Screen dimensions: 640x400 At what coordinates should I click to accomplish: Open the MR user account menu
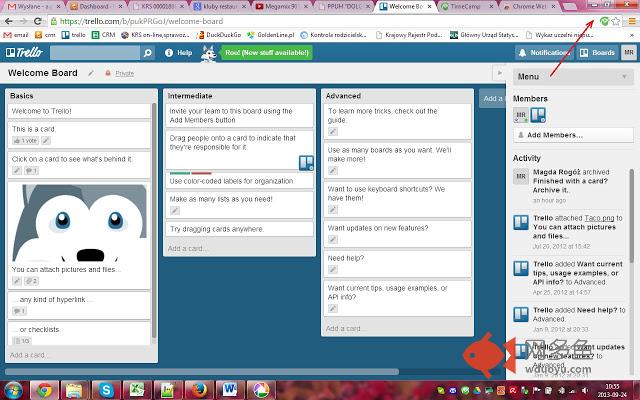pos(628,52)
